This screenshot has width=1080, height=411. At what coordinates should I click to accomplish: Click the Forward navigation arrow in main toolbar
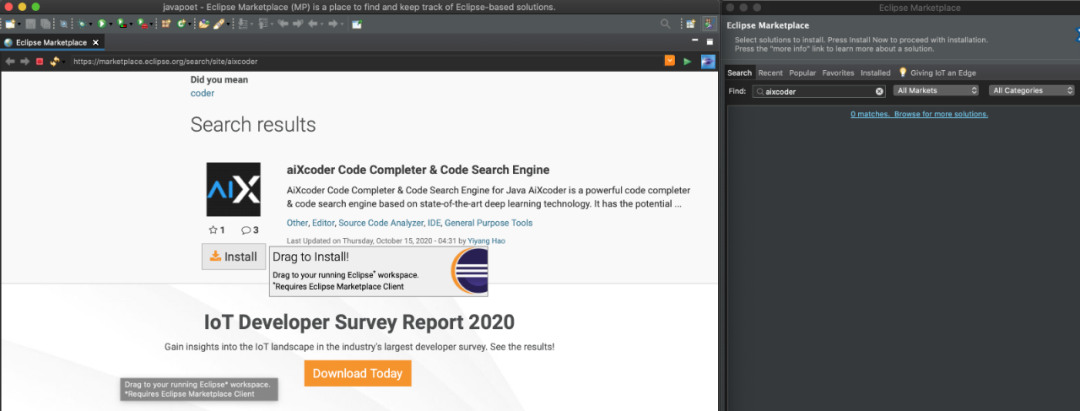333,23
